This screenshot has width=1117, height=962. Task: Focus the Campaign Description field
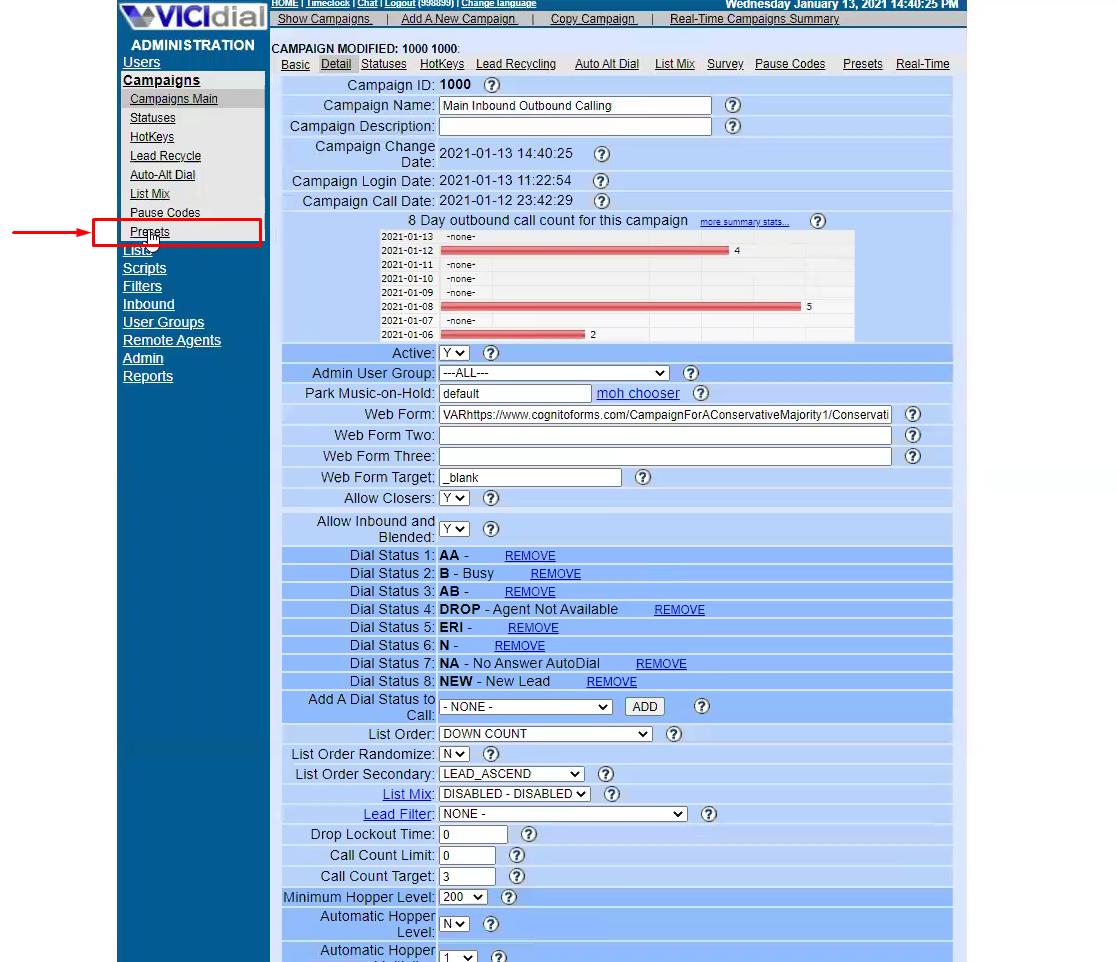pos(575,126)
